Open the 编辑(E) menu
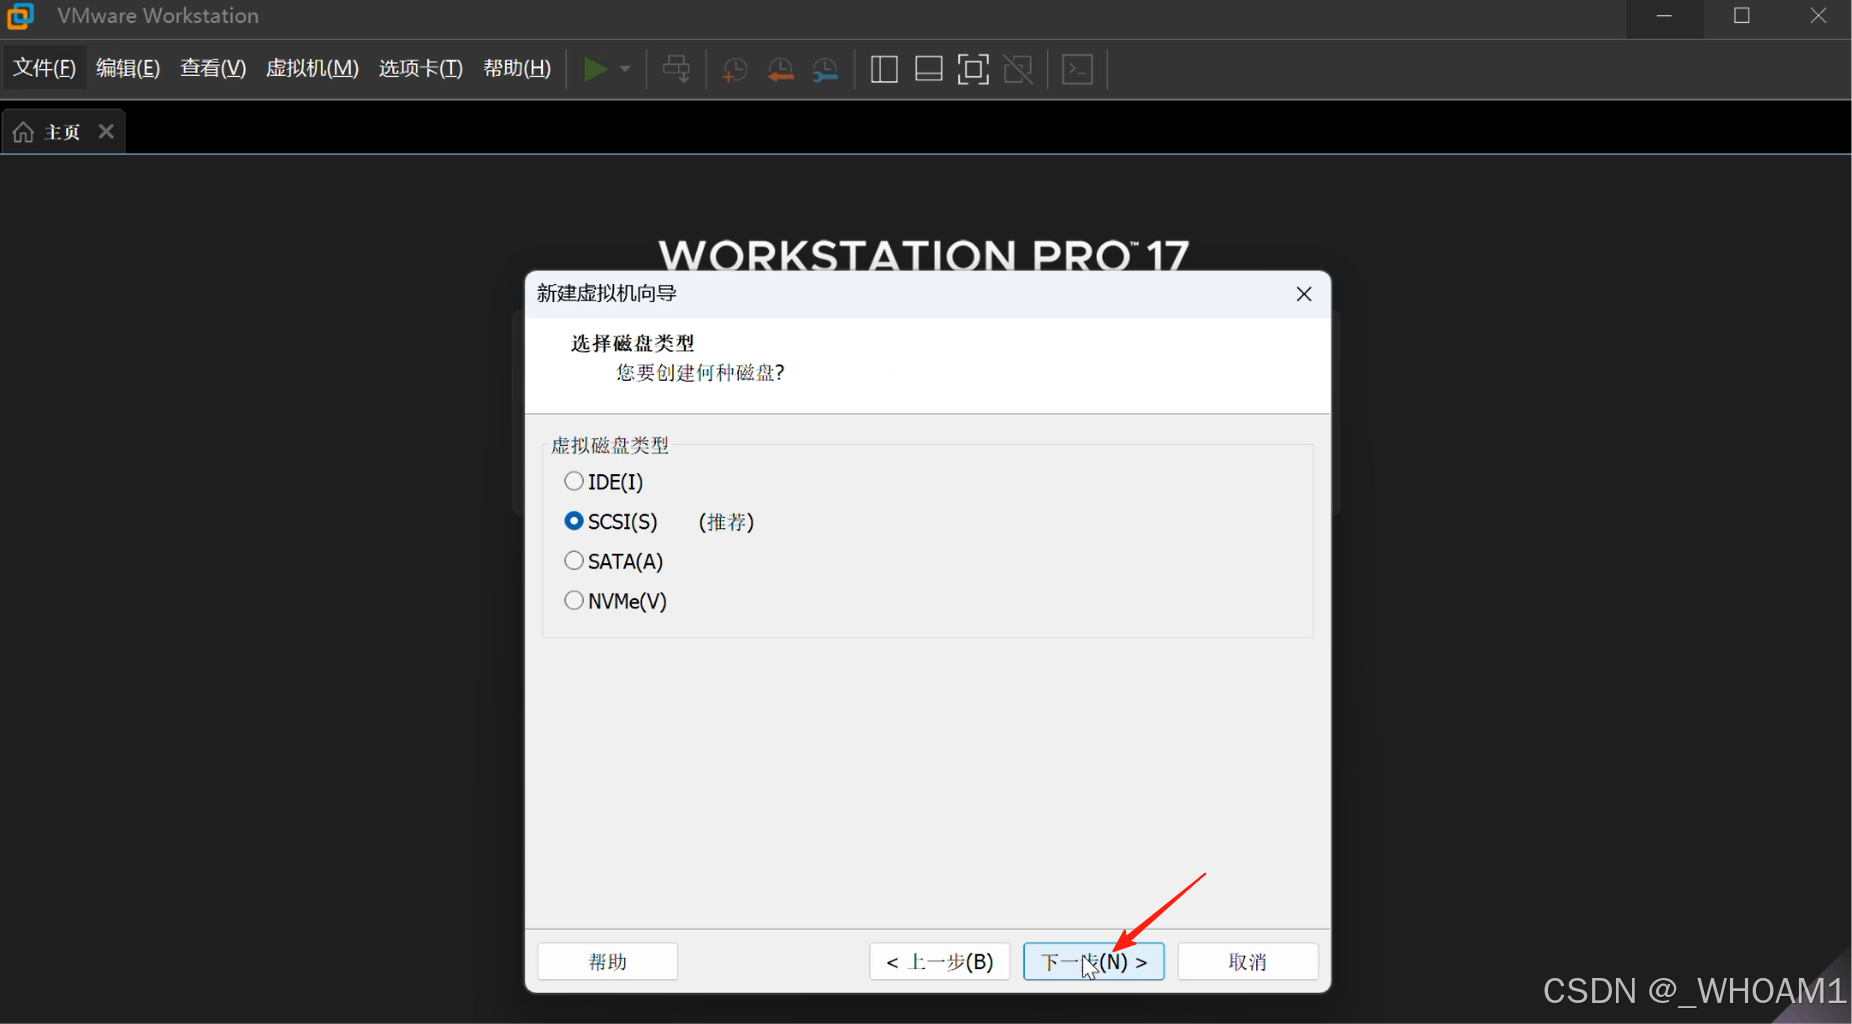The width and height of the screenshot is (1852, 1024). (x=128, y=68)
